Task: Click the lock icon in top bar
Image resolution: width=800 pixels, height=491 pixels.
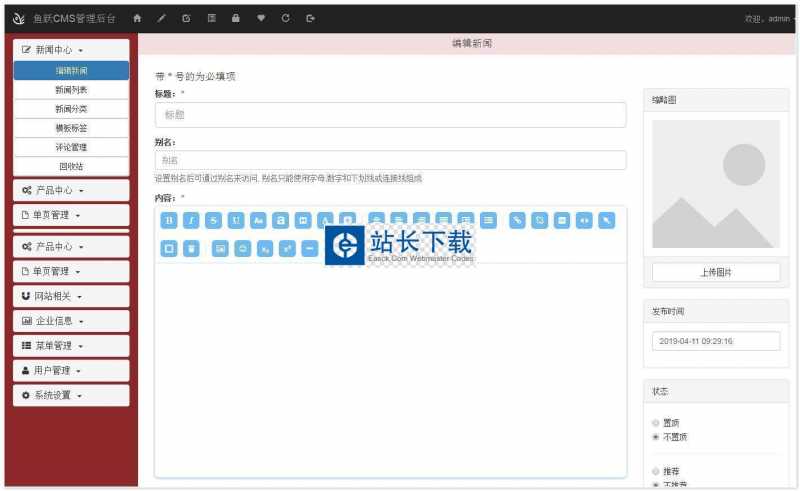Action: tap(236, 18)
